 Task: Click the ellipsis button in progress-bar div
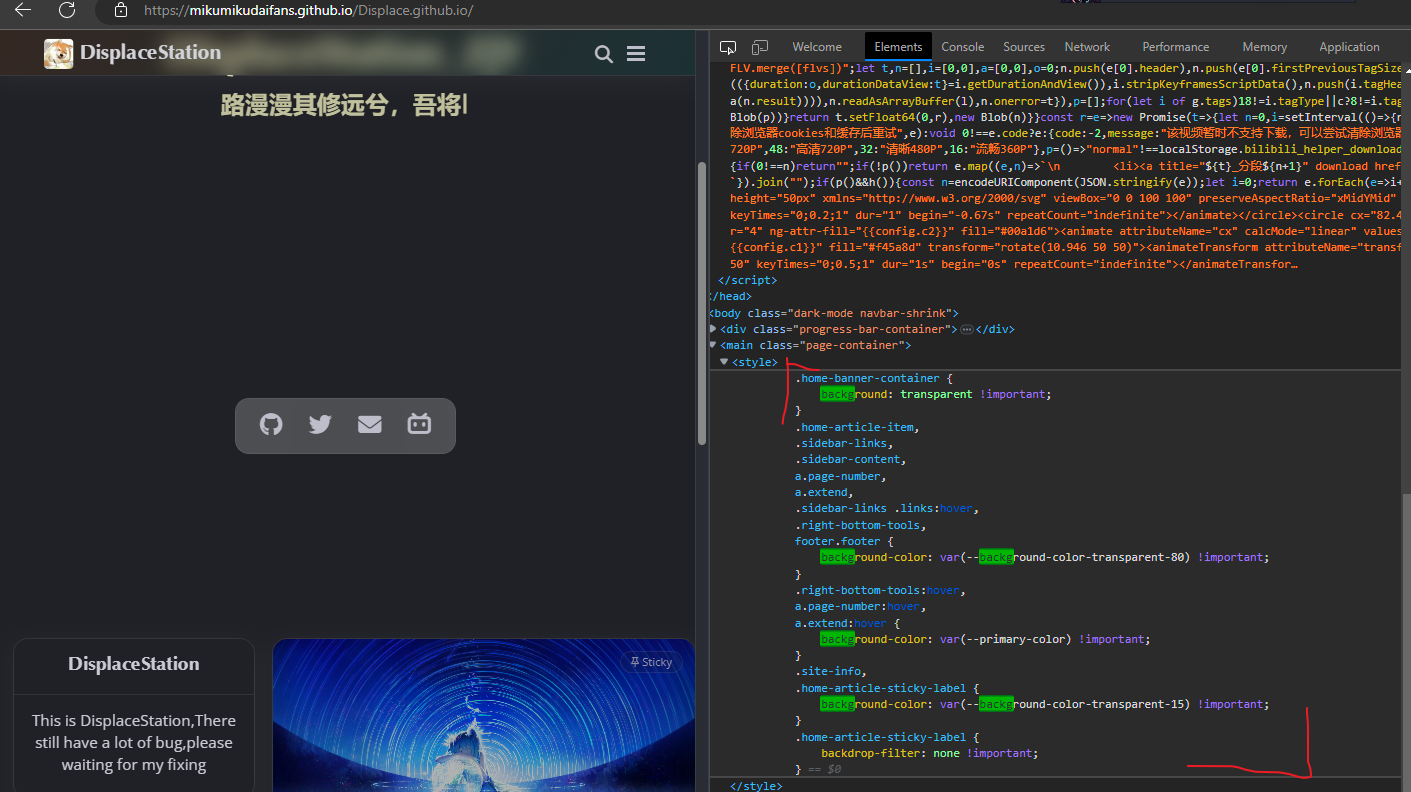point(966,329)
